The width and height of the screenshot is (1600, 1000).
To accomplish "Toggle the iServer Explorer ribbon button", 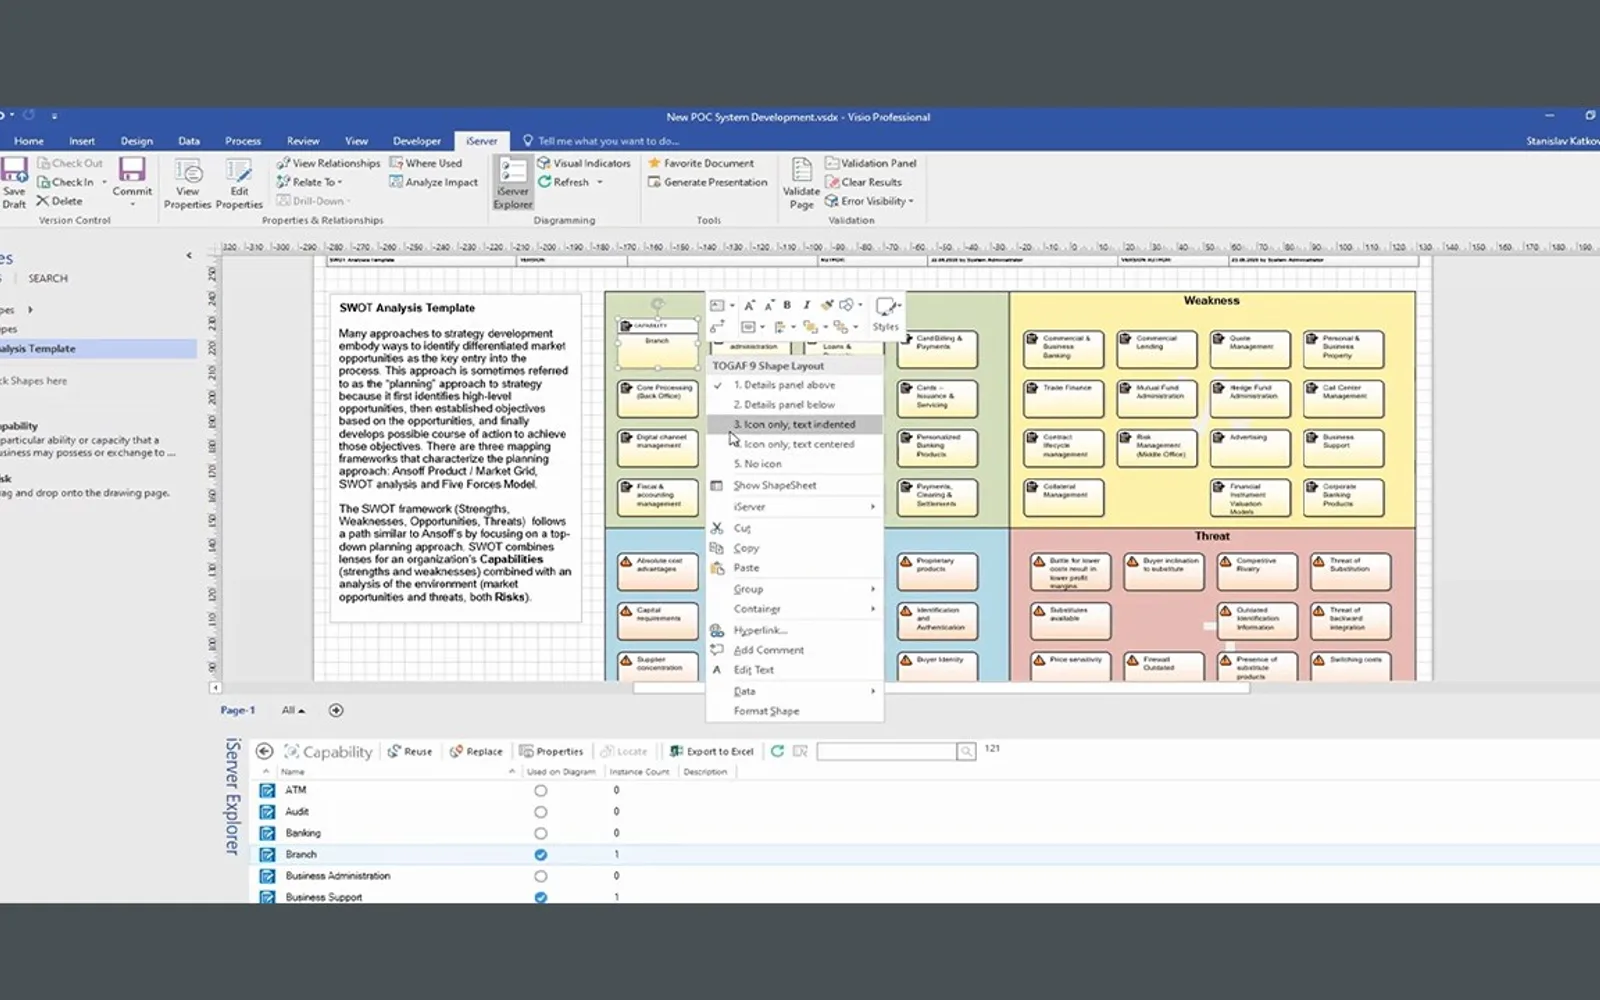I will tap(513, 183).
